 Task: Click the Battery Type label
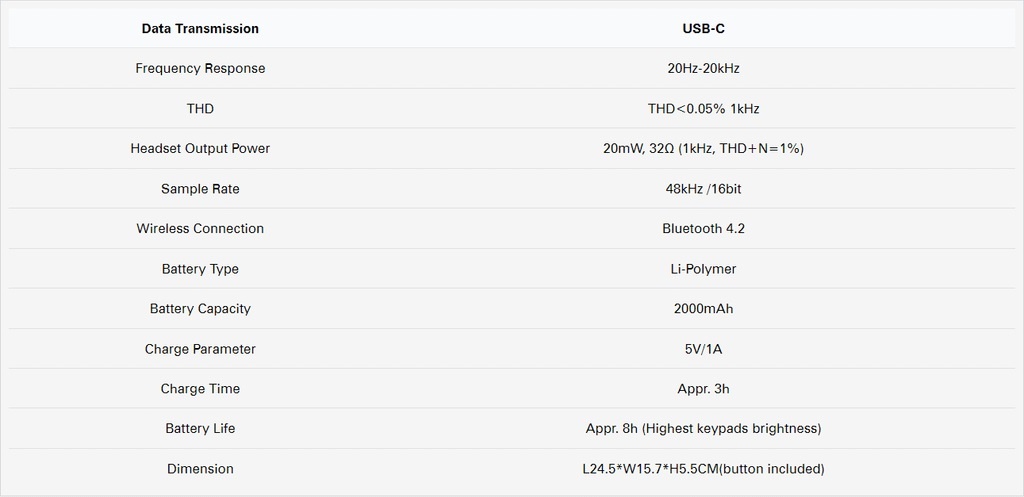coord(200,269)
